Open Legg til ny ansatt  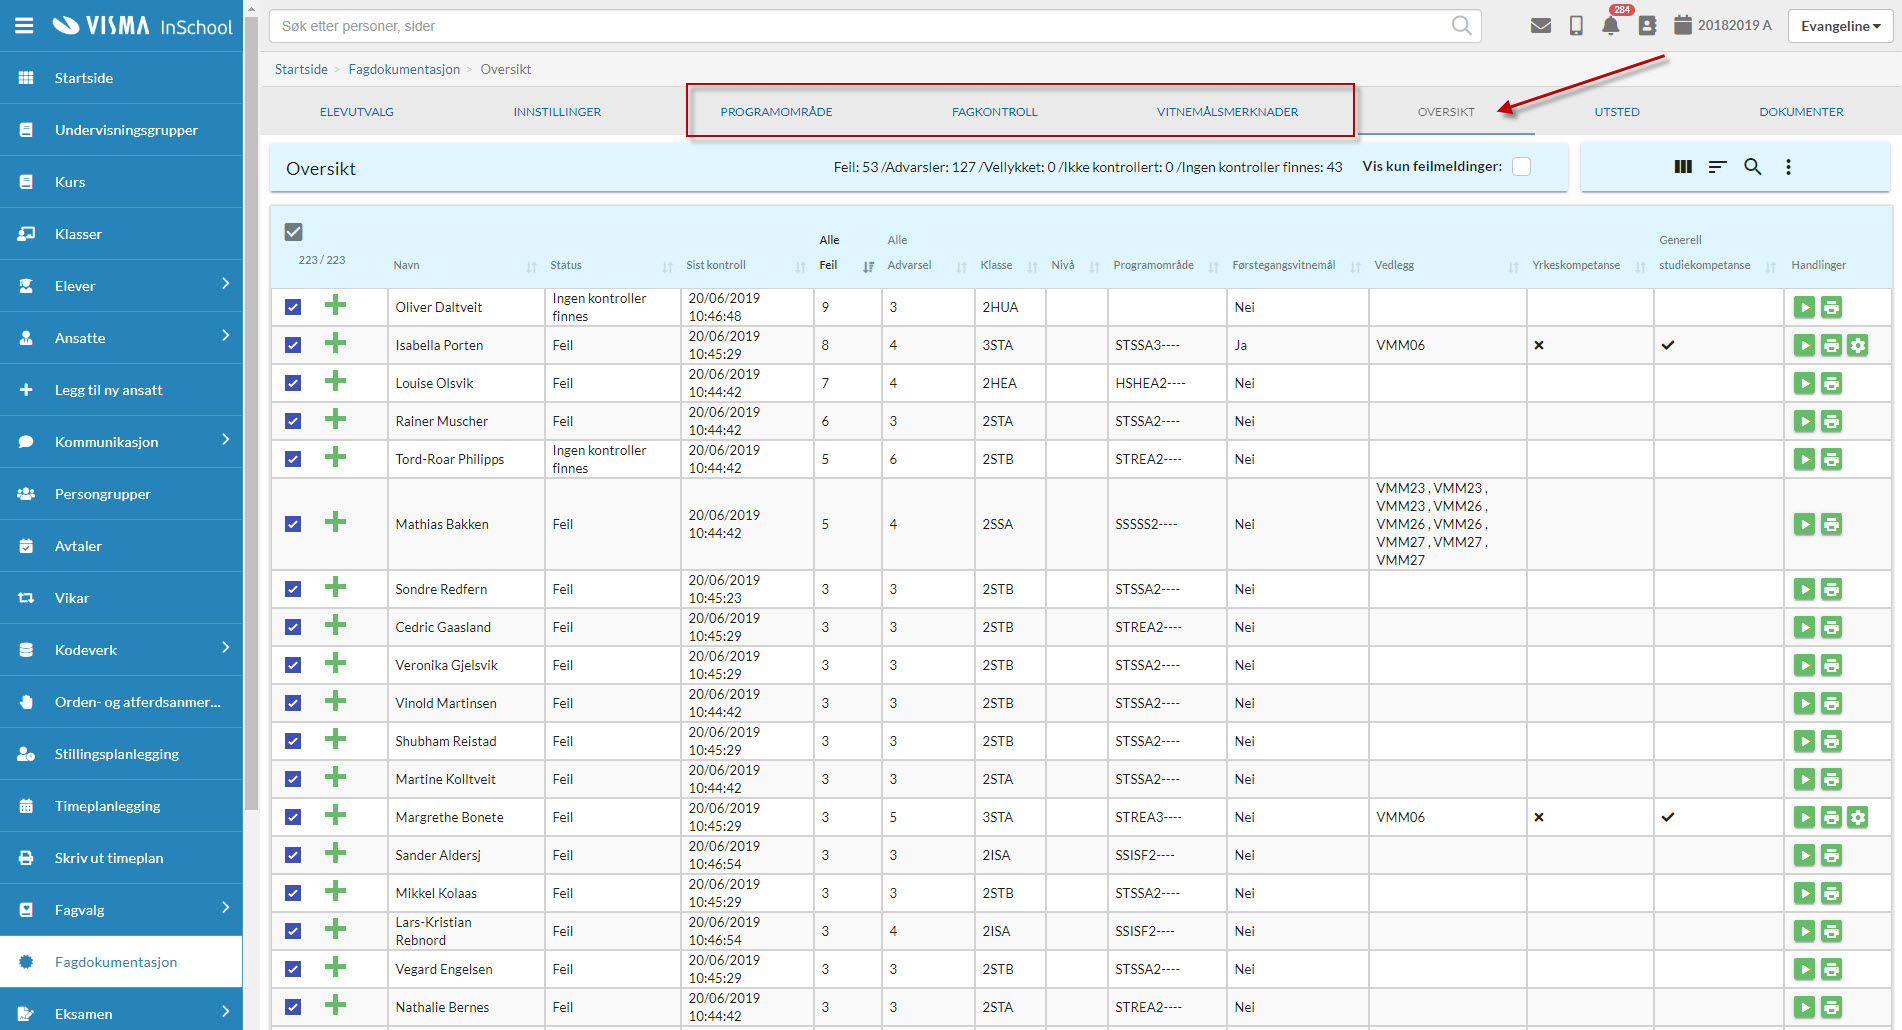point(121,390)
